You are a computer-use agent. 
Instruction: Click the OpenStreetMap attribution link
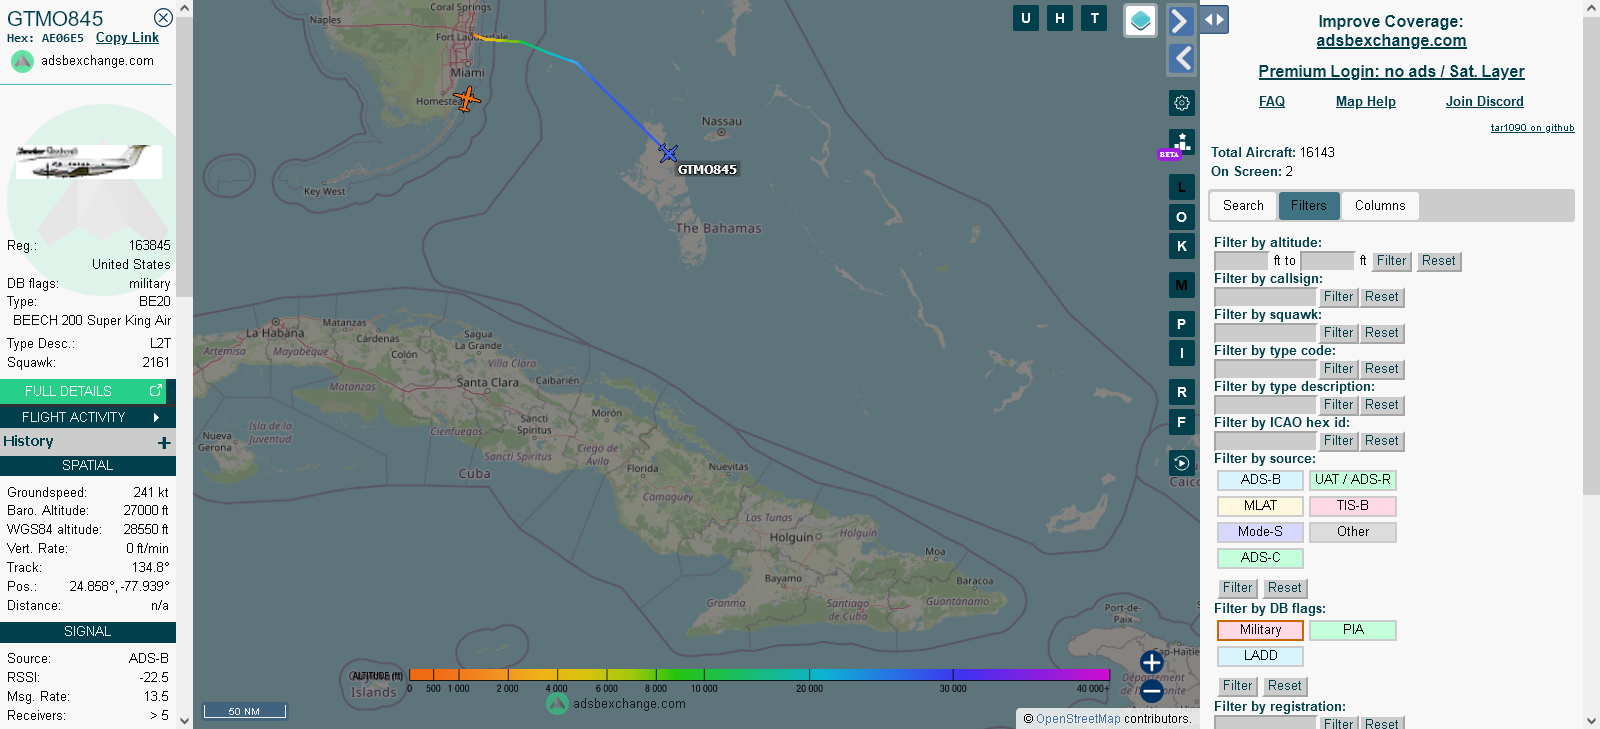coord(1078,719)
